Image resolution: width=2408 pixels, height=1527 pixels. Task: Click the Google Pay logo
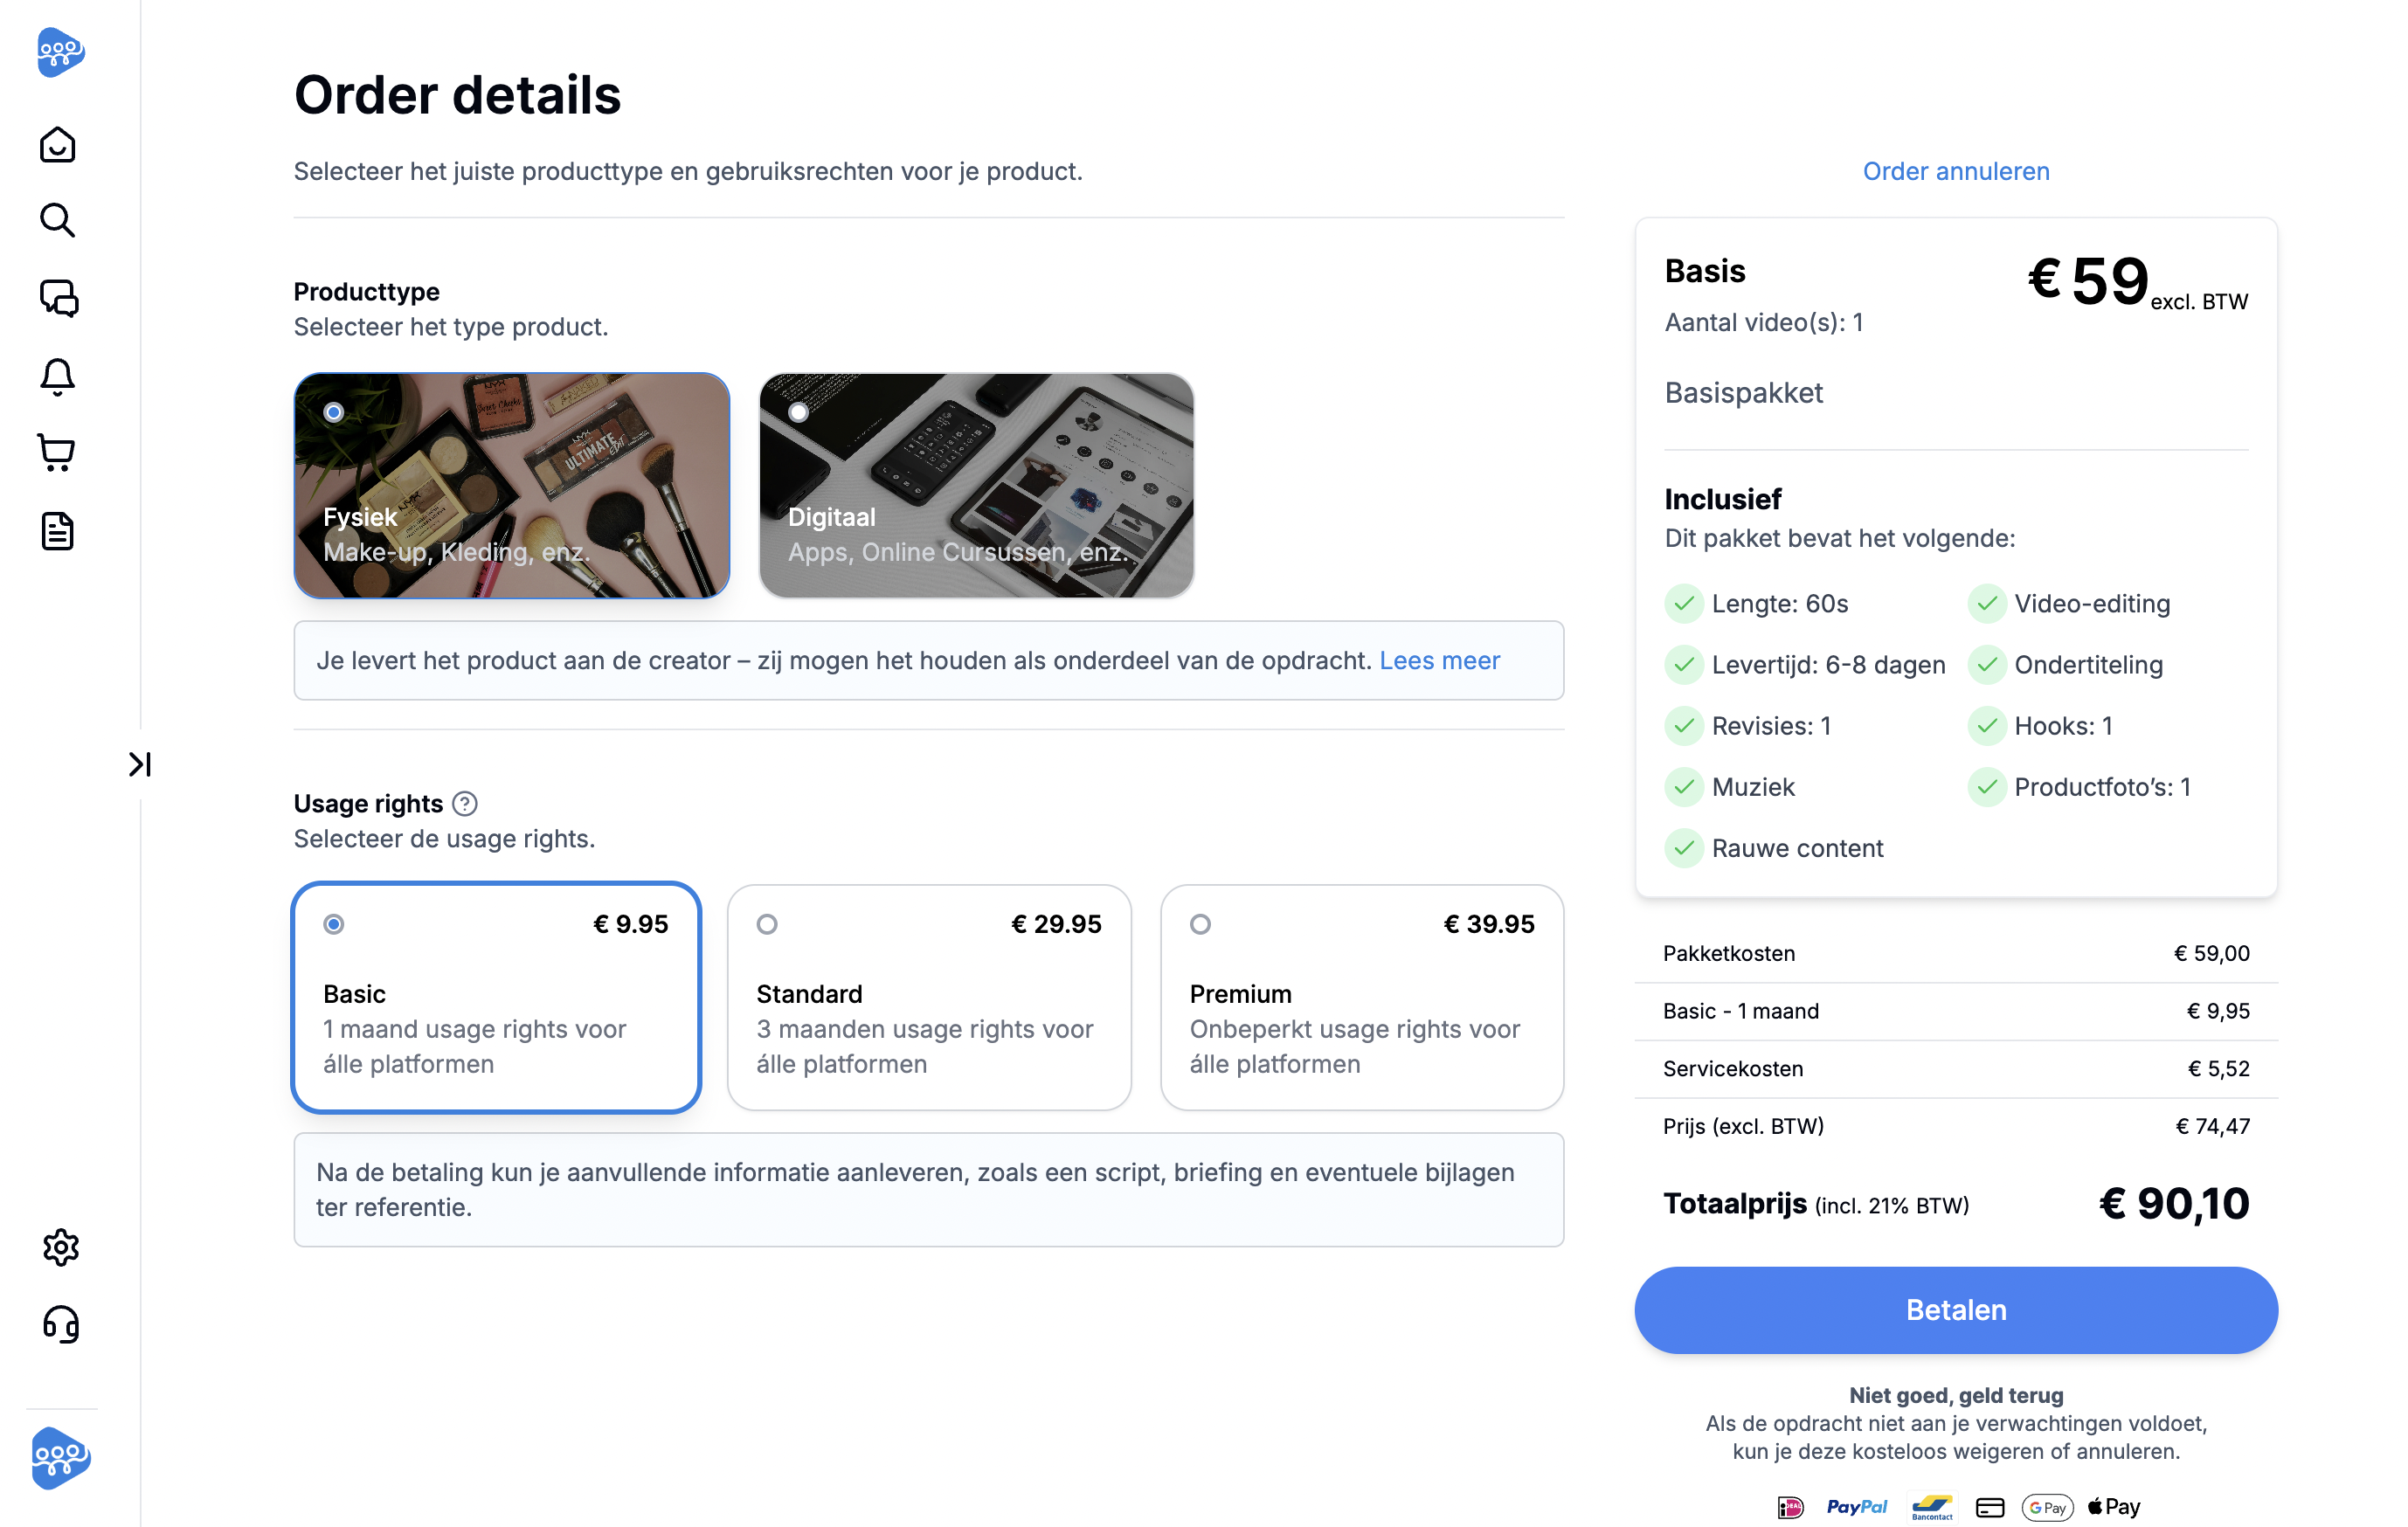coord(2047,1507)
